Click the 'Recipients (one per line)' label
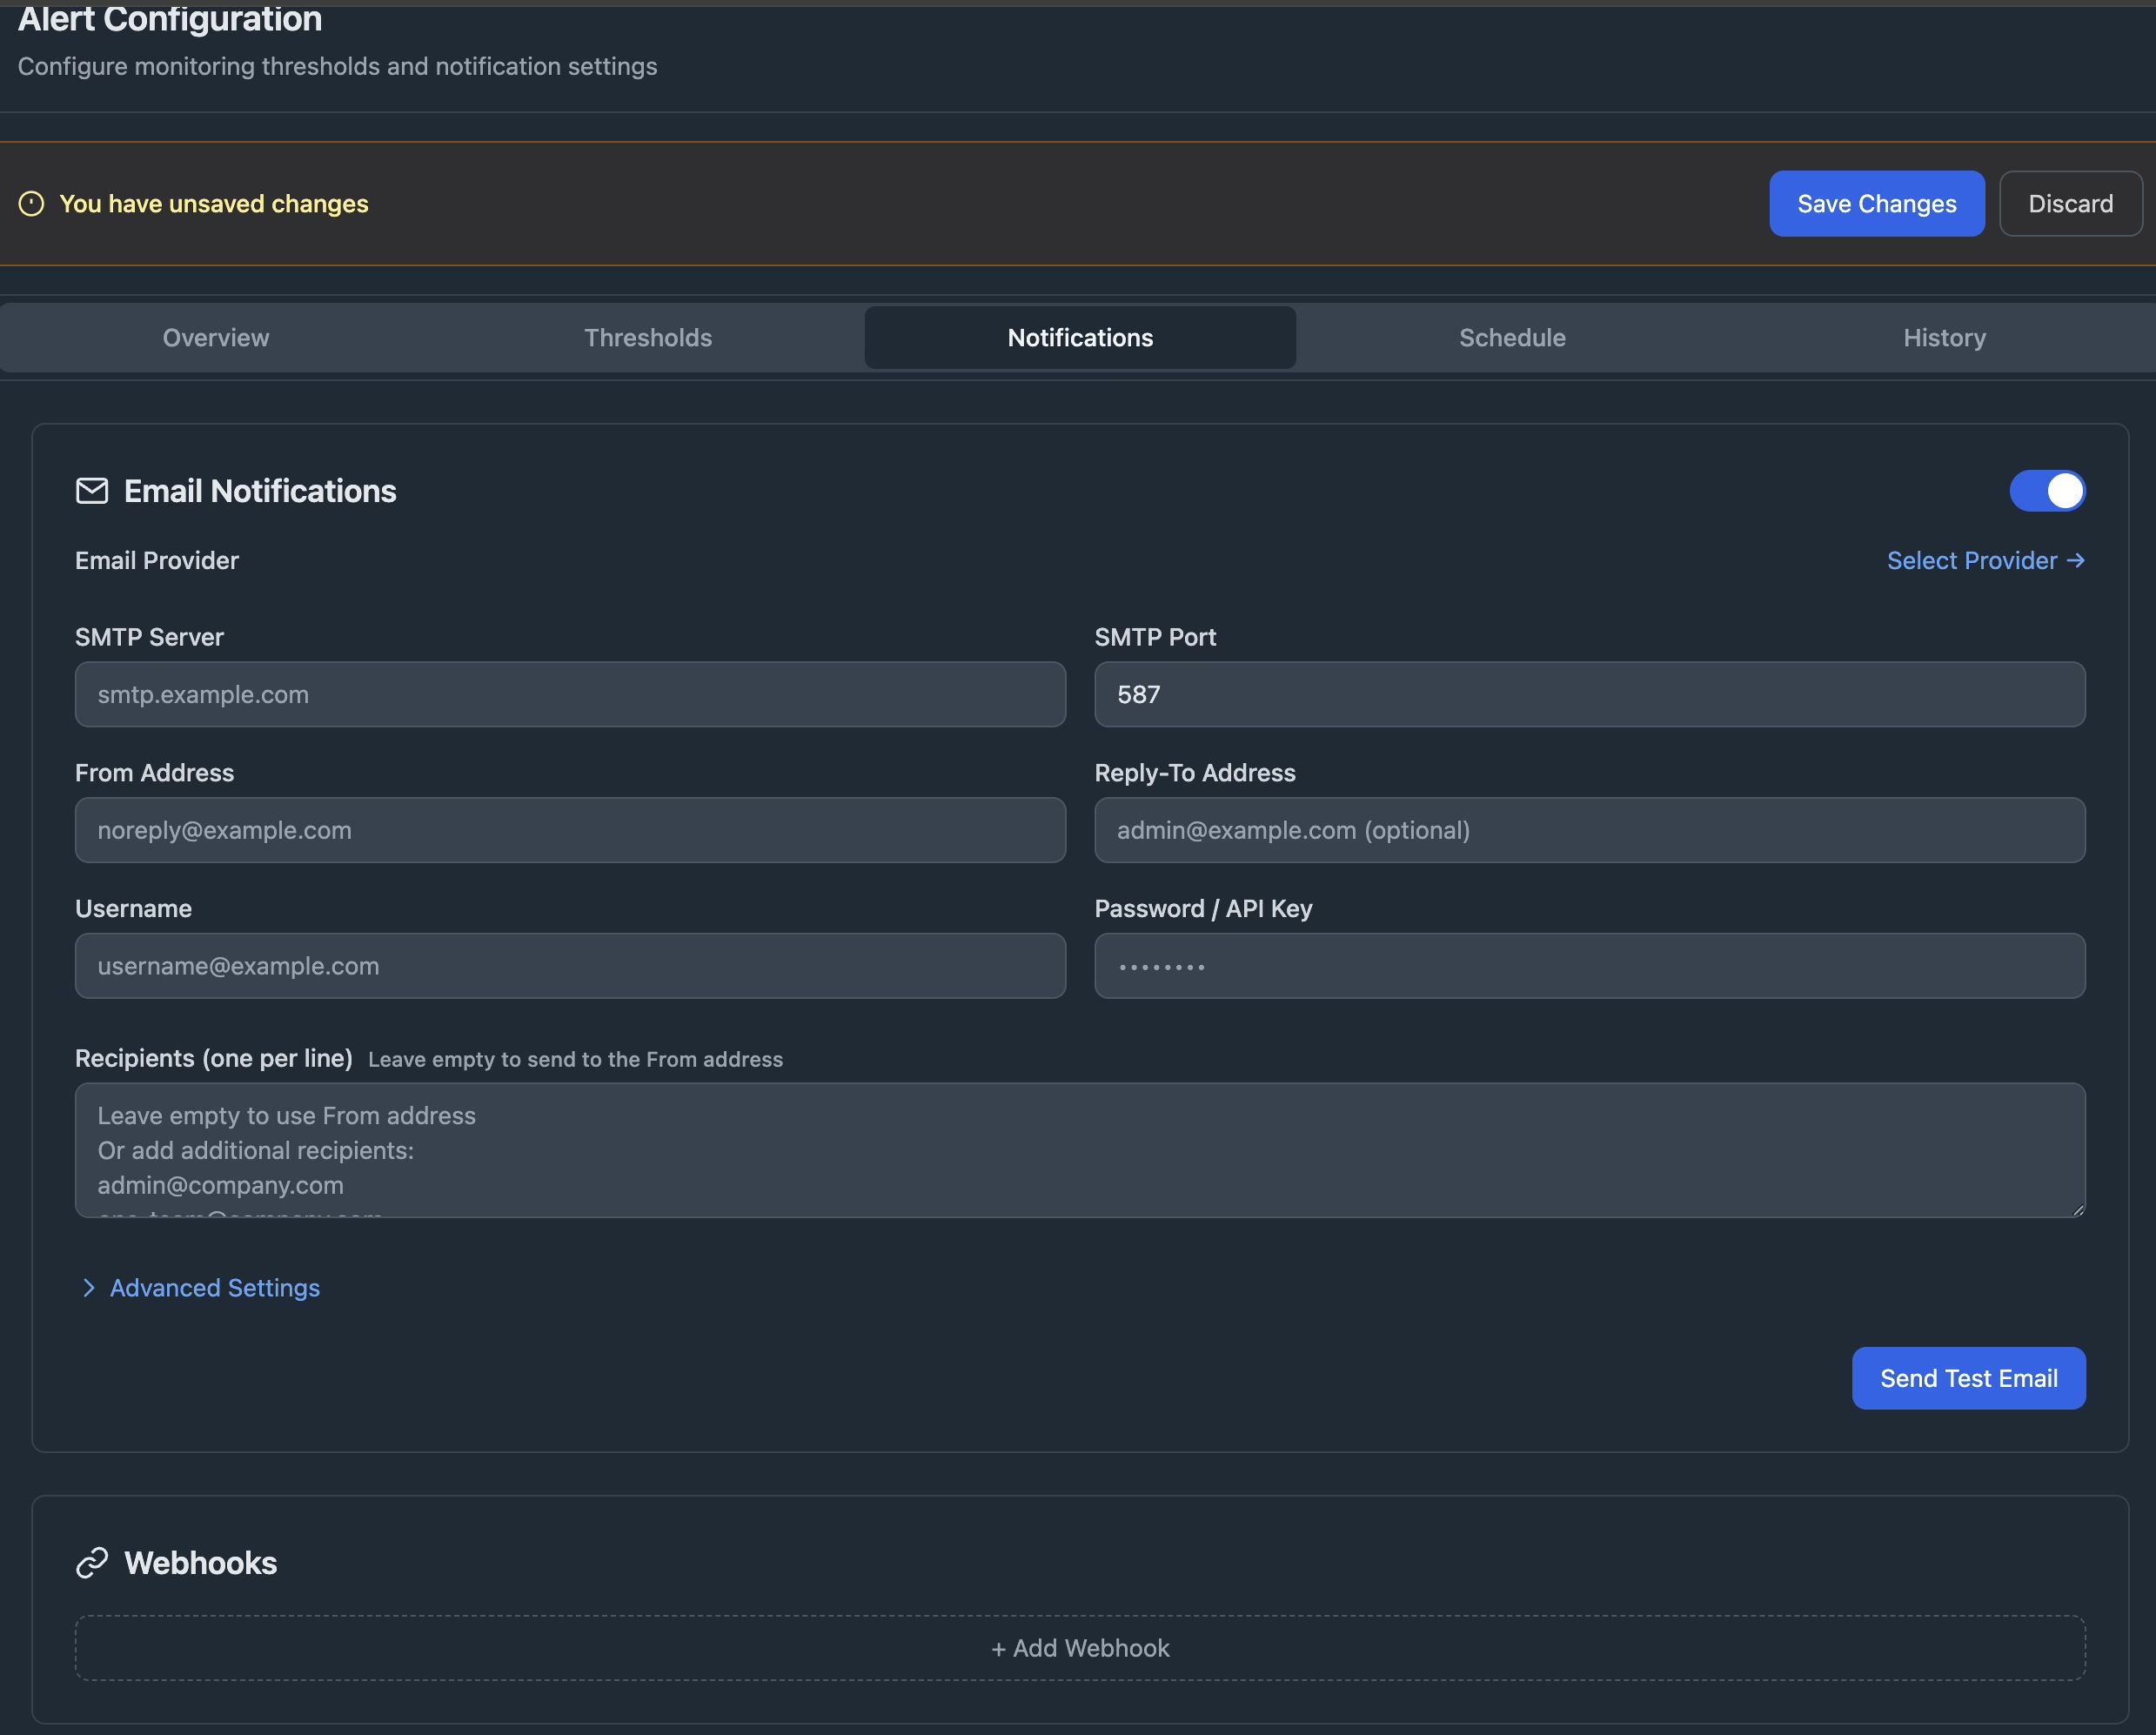This screenshot has width=2156, height=1735. tap(214, 1059)
